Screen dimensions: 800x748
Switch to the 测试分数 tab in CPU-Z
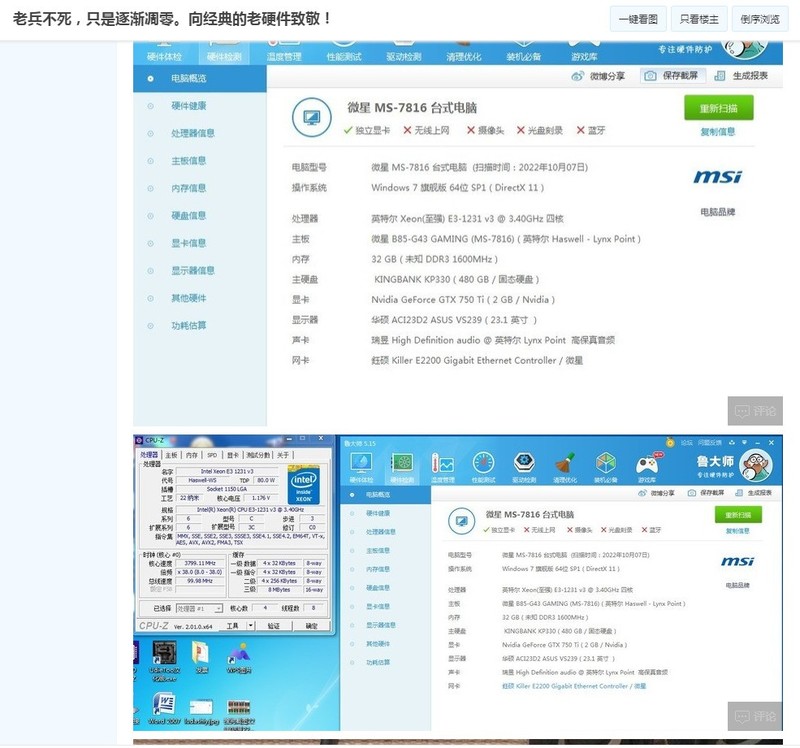(259, 455)
